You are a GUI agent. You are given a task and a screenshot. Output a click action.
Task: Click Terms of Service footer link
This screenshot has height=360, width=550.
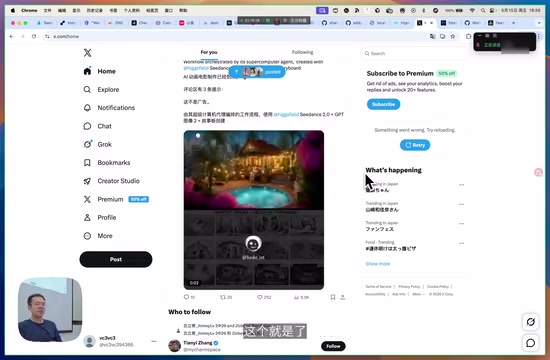(x=378, y=287)
